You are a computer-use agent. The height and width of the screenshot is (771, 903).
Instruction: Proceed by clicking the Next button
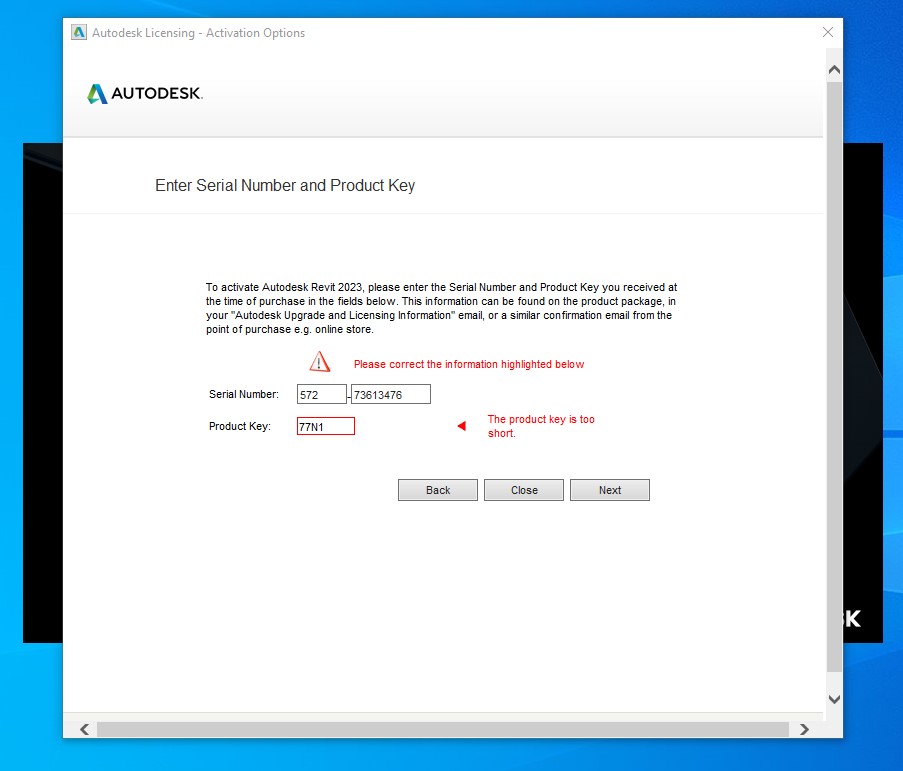tap(610, 490)
